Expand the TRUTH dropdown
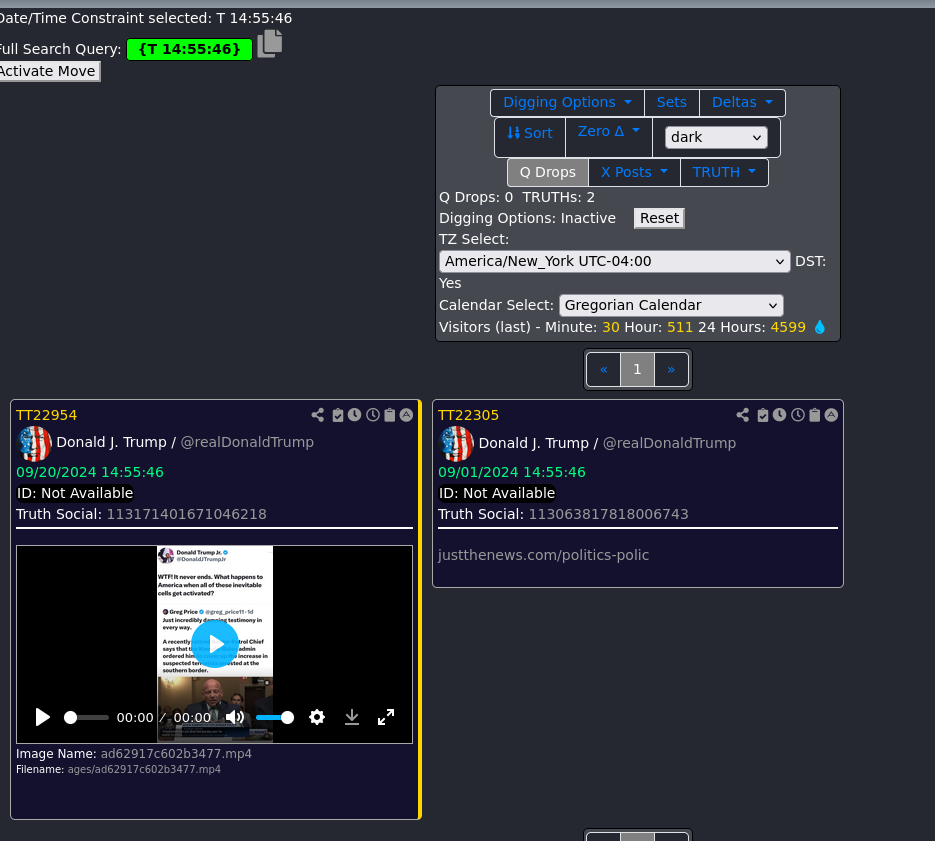 pos(724,172)
